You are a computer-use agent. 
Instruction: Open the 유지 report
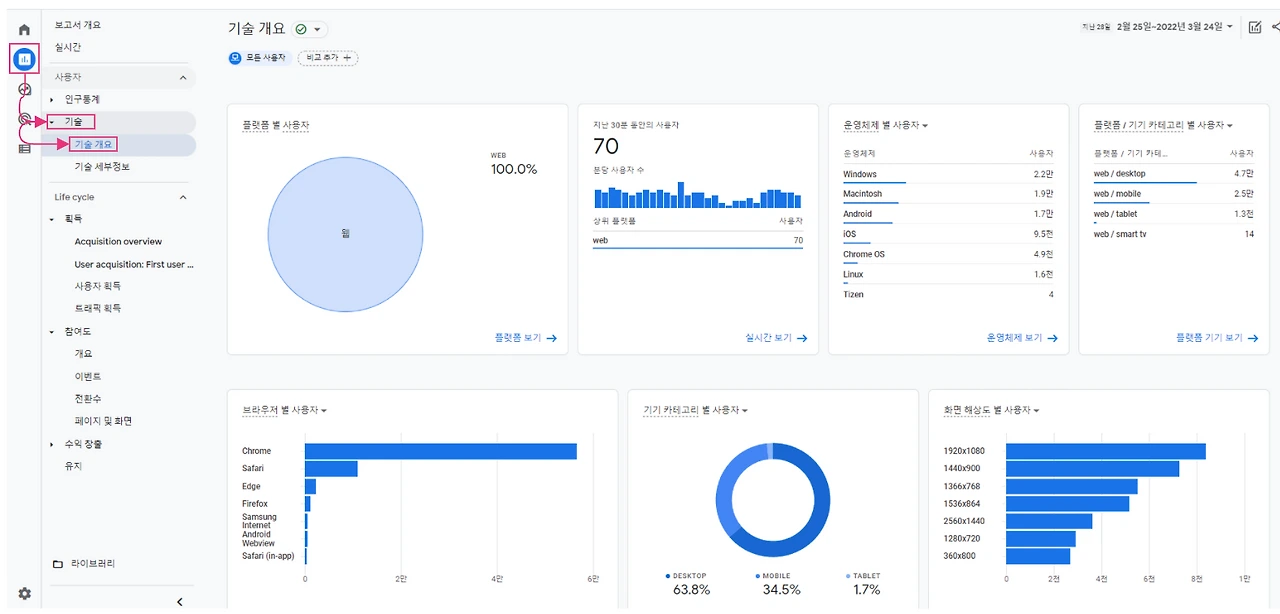[x=73, y=466]
